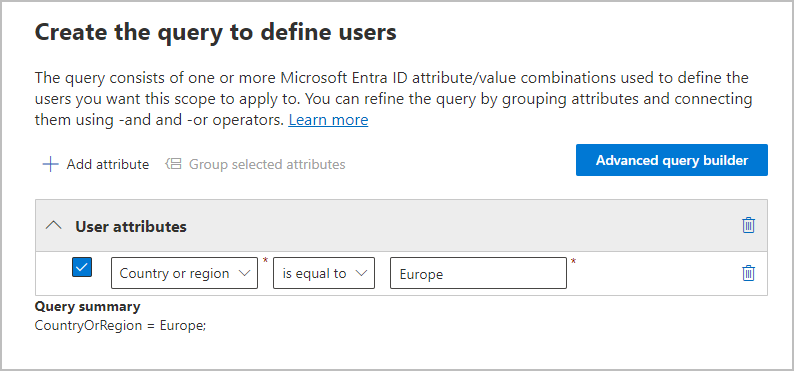Open the Learn more link

pyautogui.click(x=328, y=120)
